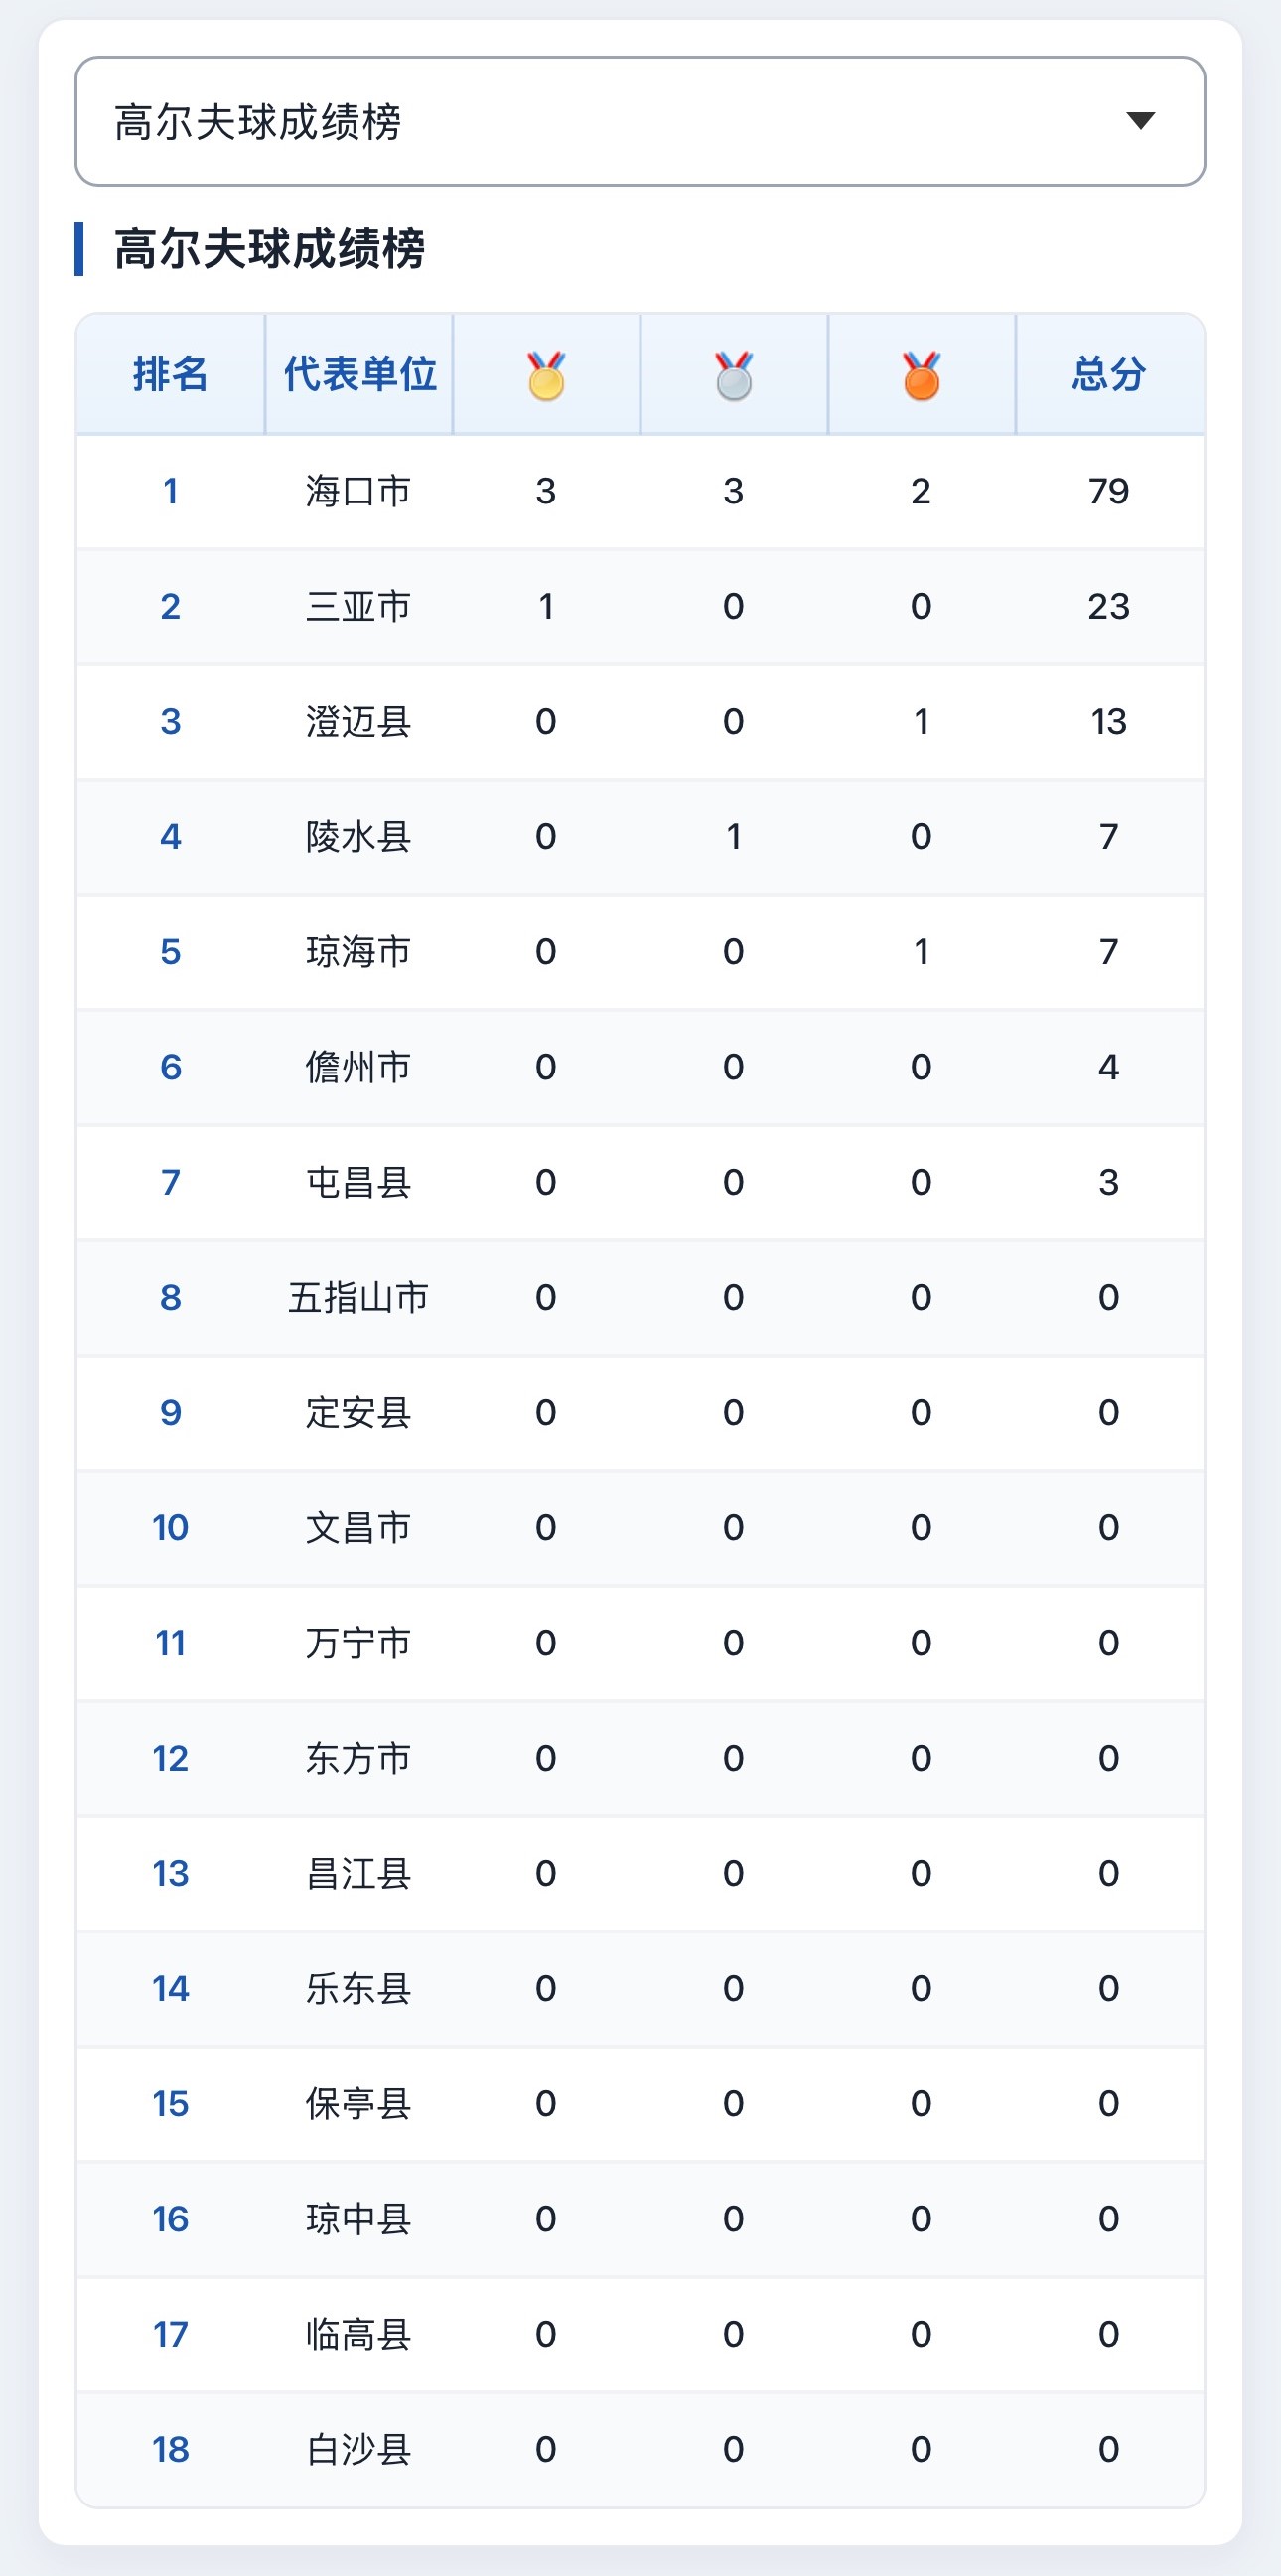Screen dimensions: 1281x2576
Task: Click the 总分 column header
Action: 1109,374
